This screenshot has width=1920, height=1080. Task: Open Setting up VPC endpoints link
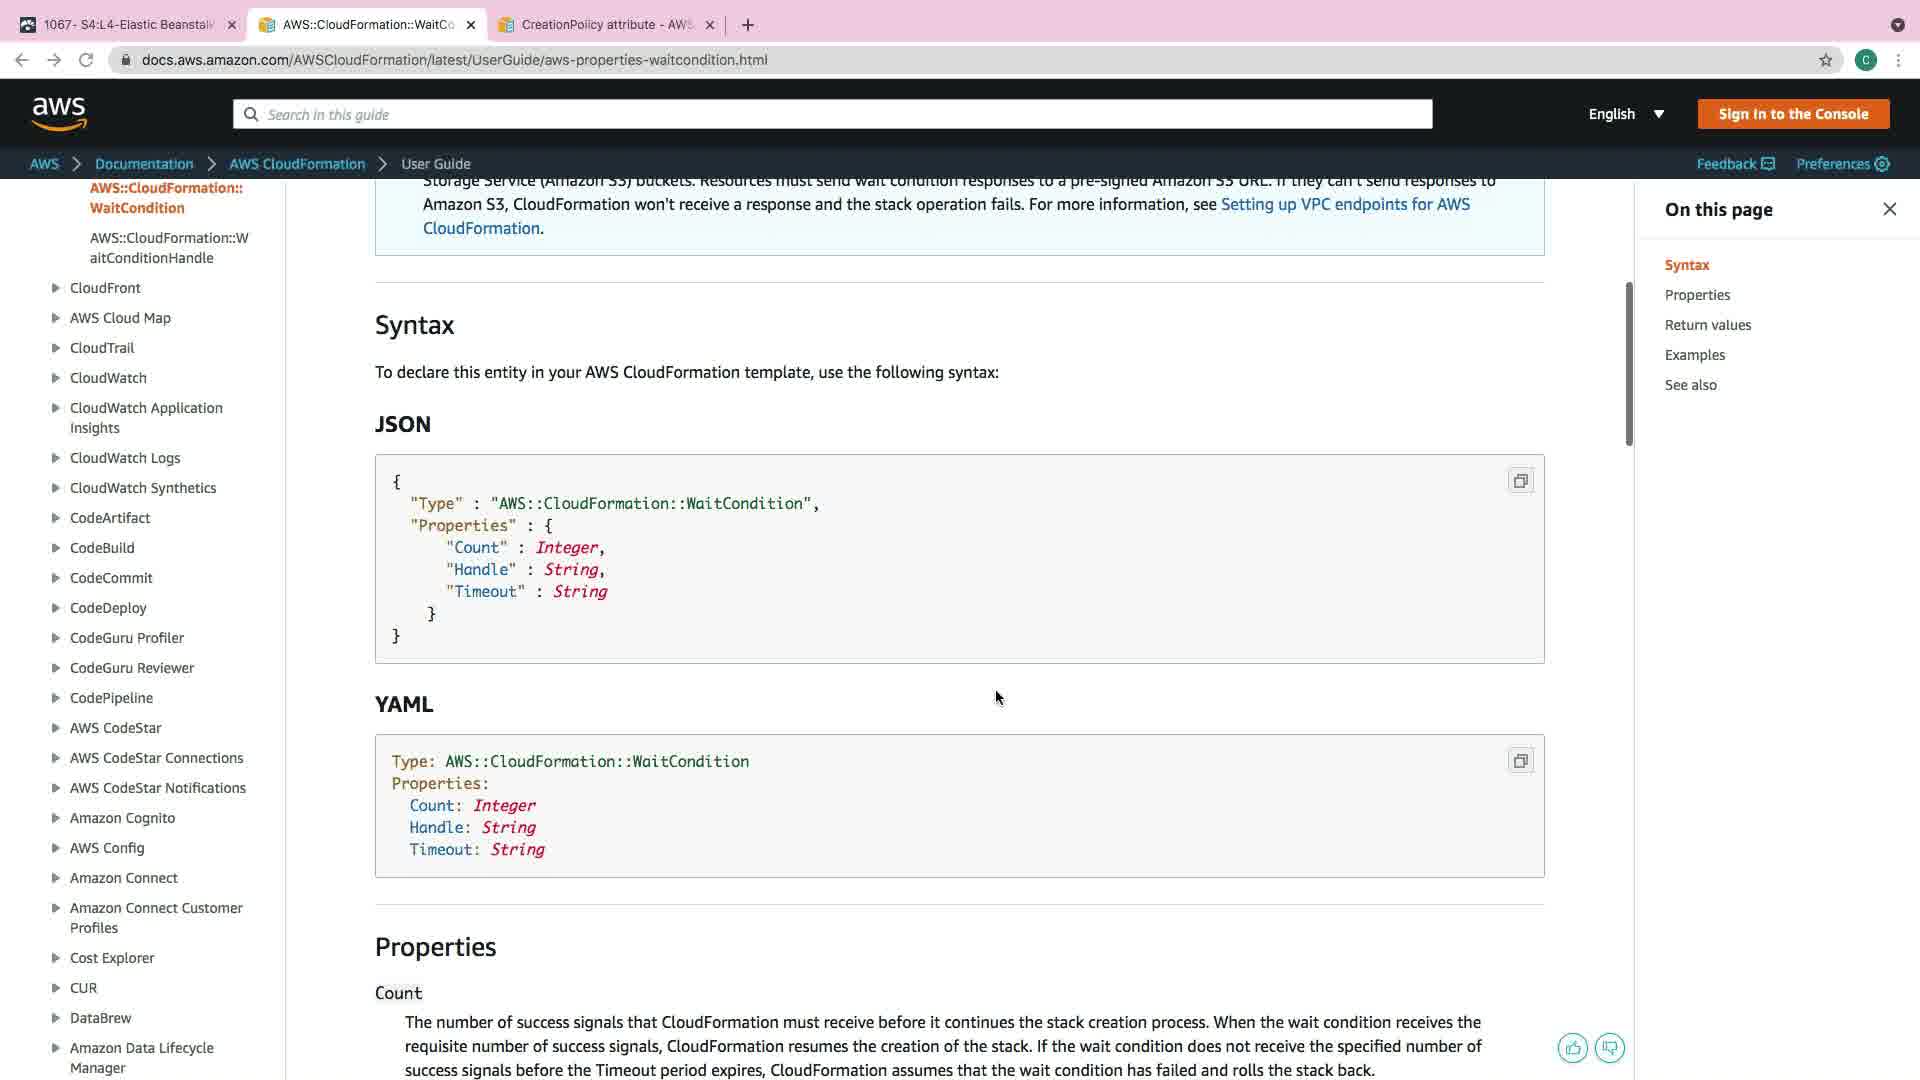1345,204
